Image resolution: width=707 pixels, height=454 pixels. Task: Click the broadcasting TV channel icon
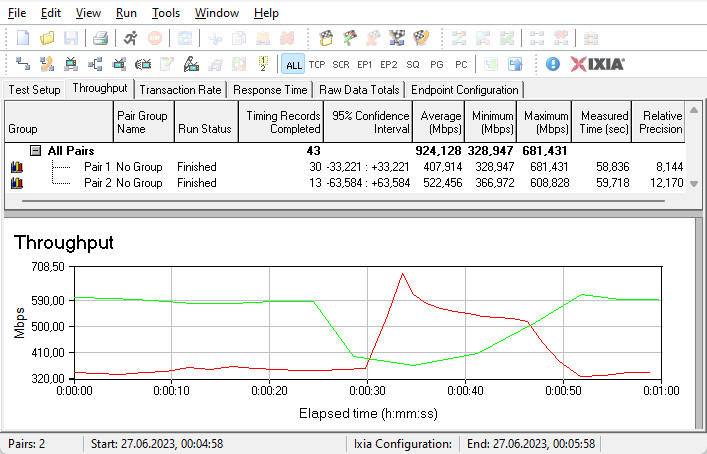[x=143, y=64]
